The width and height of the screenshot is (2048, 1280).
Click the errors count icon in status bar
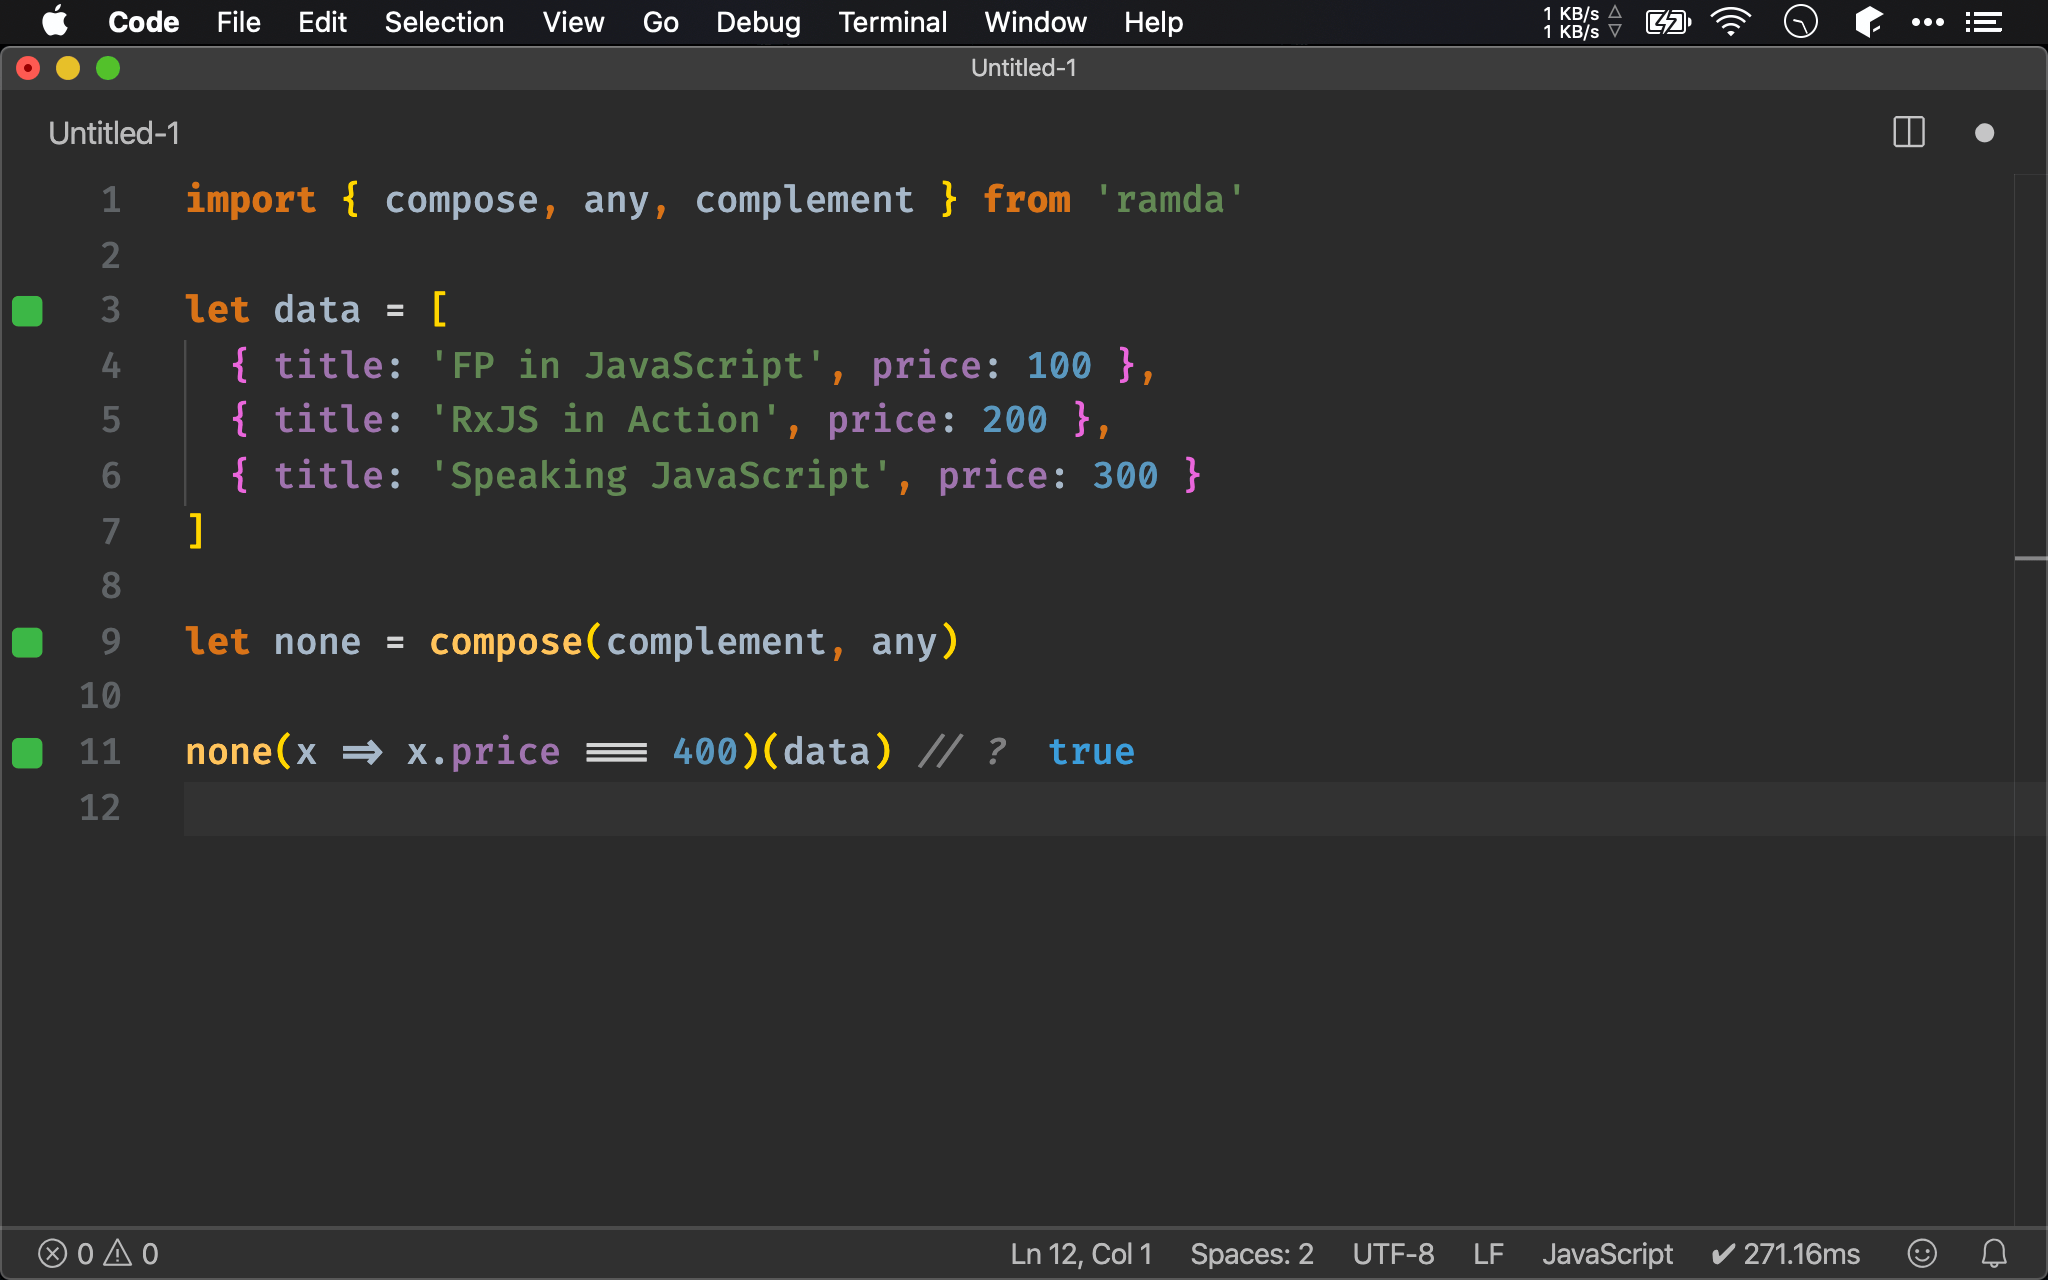(52, 1253)
